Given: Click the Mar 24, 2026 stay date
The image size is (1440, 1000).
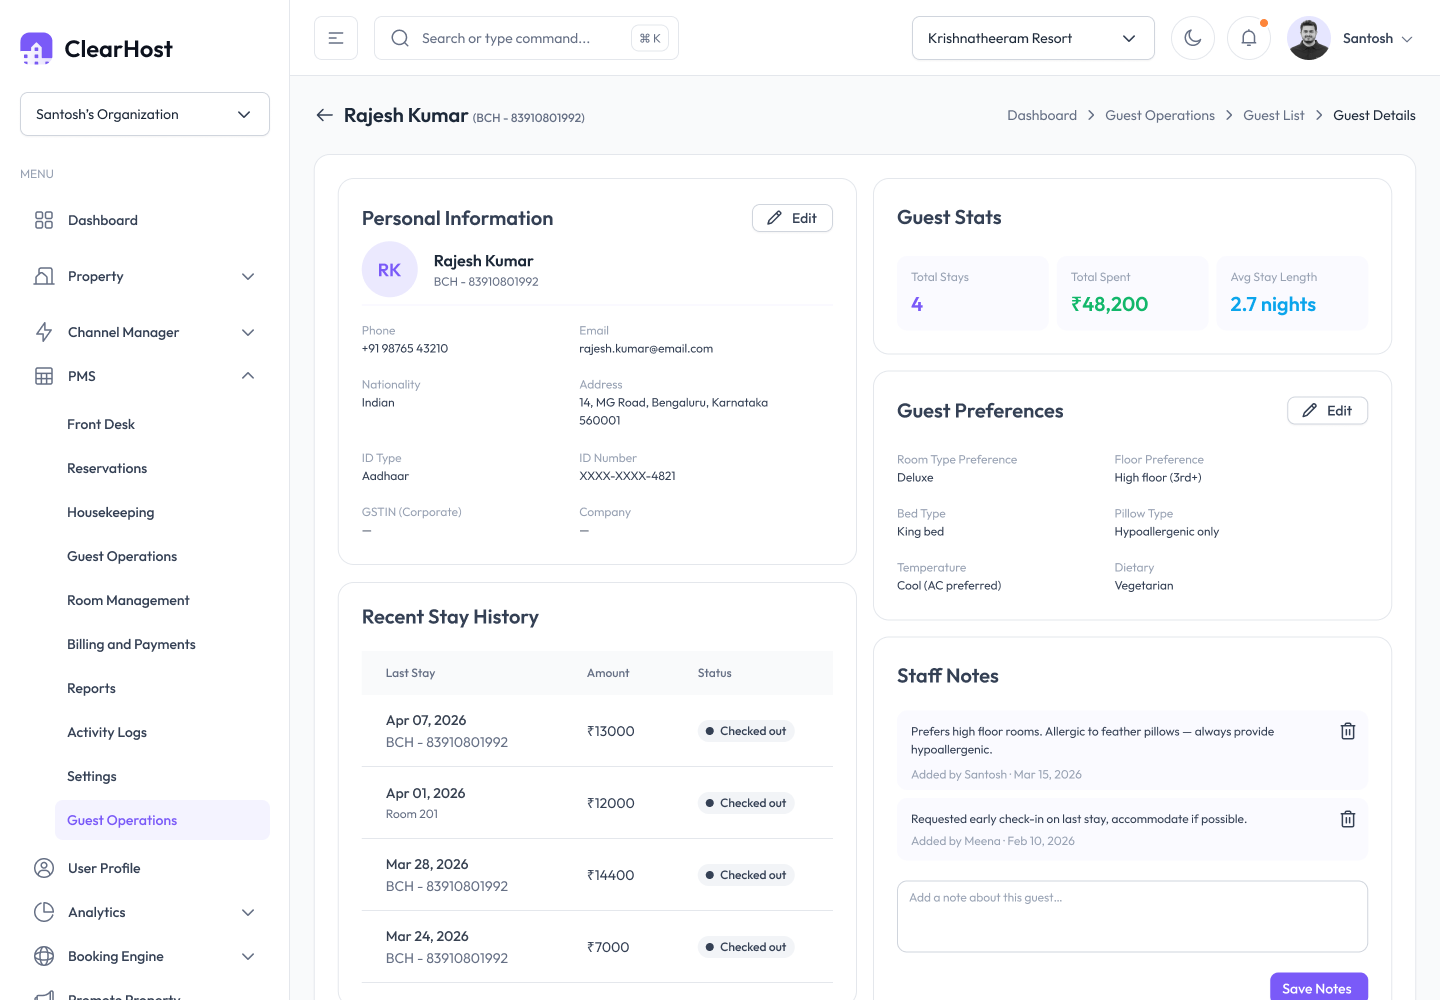Looking at the screenshot, I should click(x=427, y=936).
